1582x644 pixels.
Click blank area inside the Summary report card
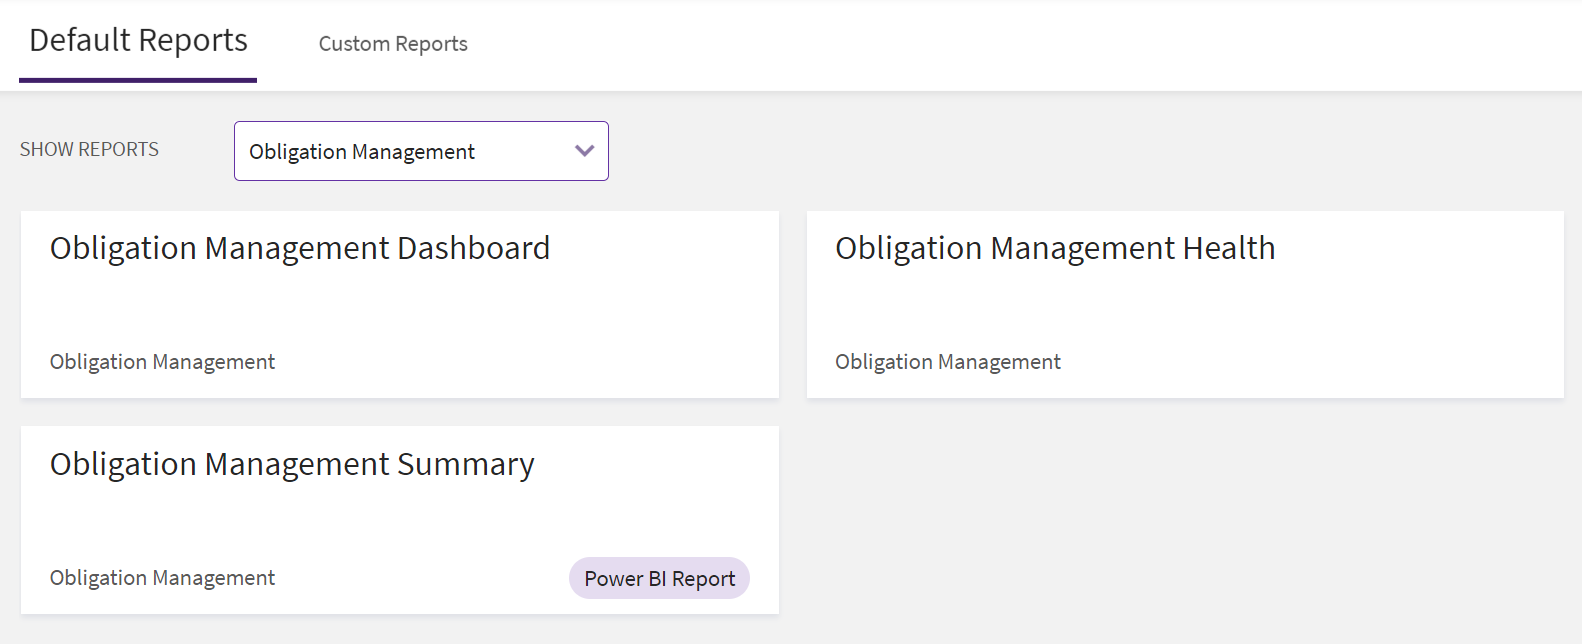tap(400, 525)
